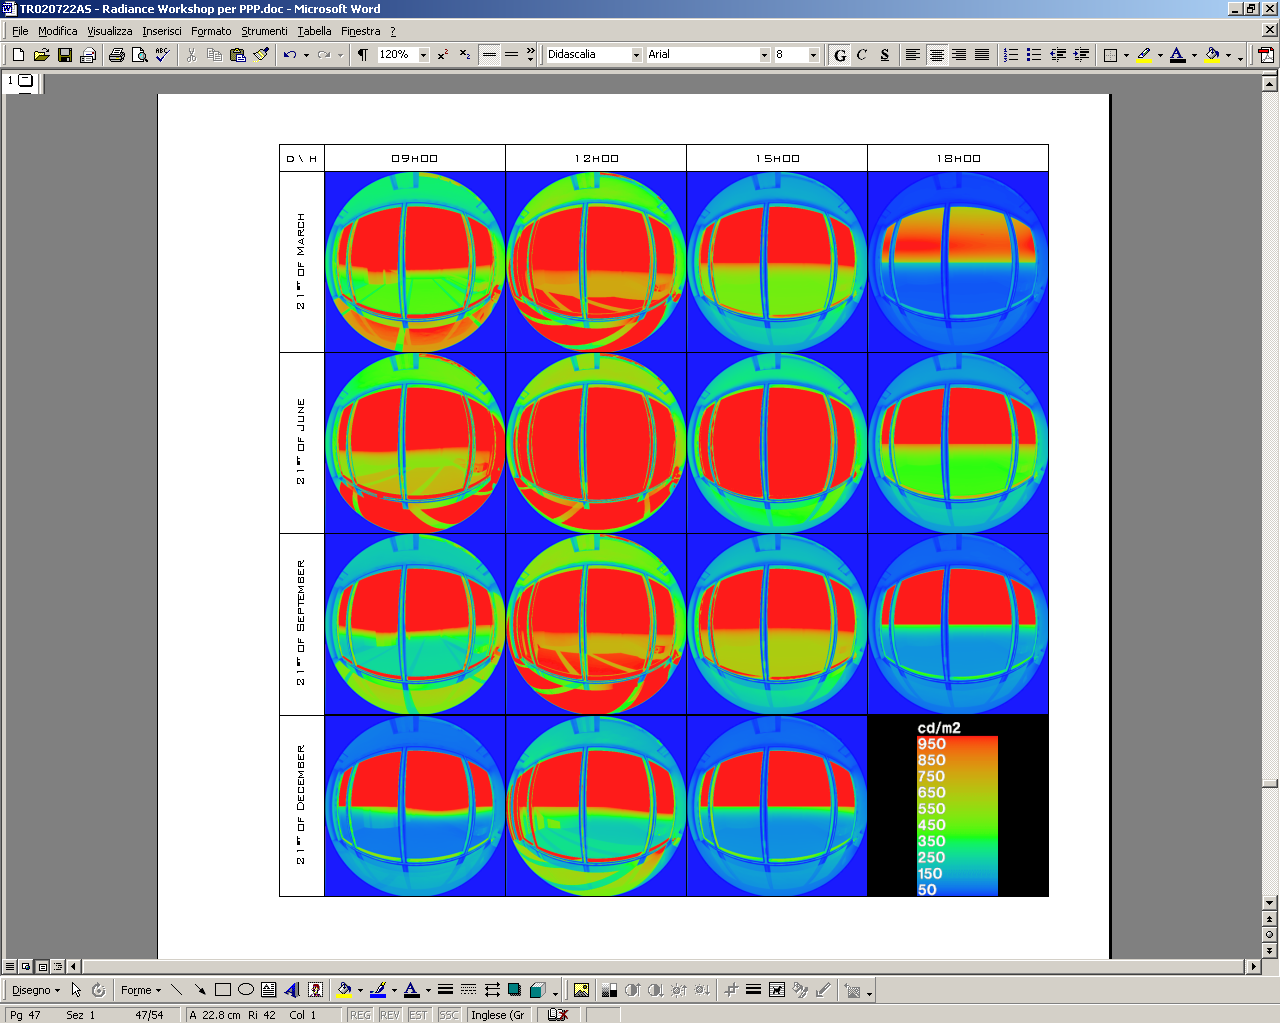This screenshot has width=1280, height=1024.
Task: Select the Oval drawing tool
Action: [x=246, y=990]
